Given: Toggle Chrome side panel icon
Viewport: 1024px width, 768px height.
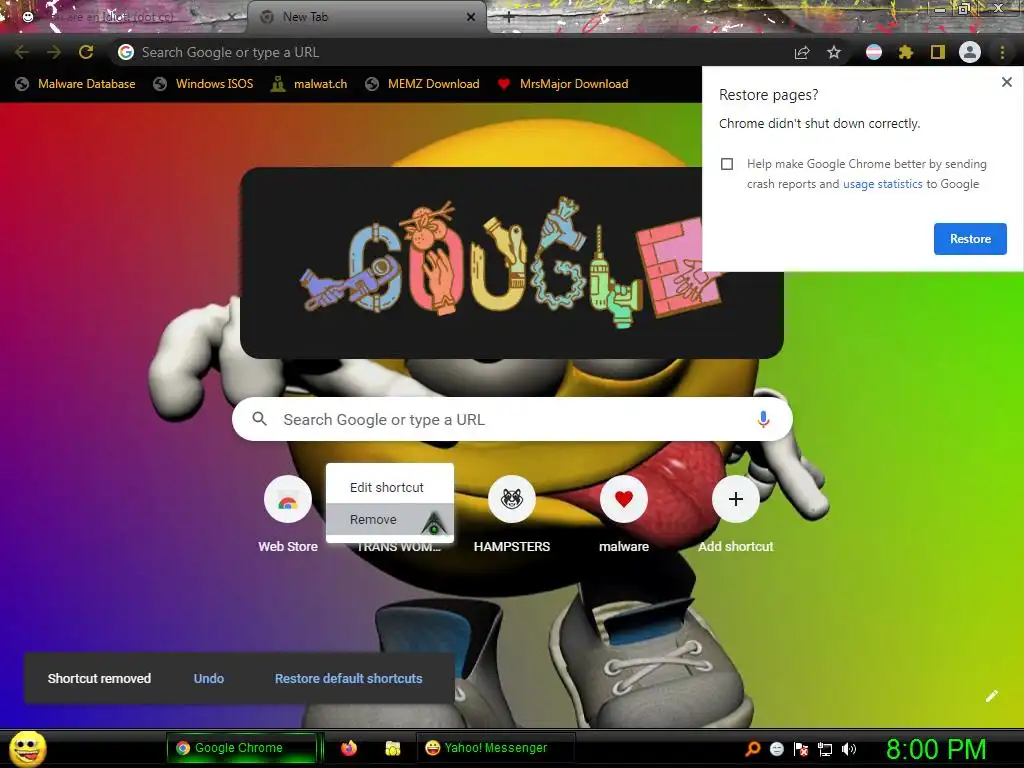Looking at the screenshot, I should point(938,52).
